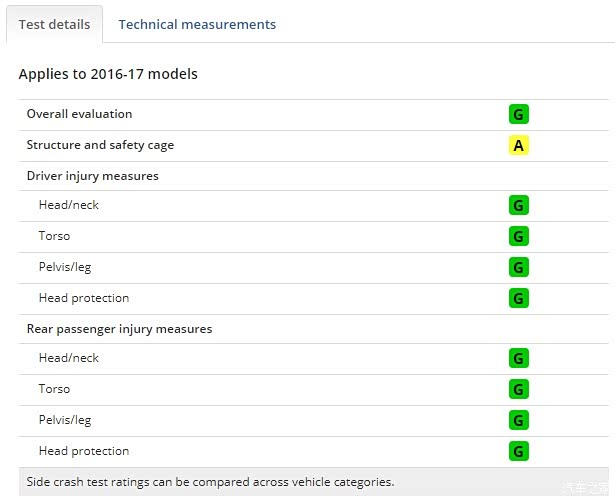
Task: Click the Structure and safety cage label
Action: (x=100, y=145)
